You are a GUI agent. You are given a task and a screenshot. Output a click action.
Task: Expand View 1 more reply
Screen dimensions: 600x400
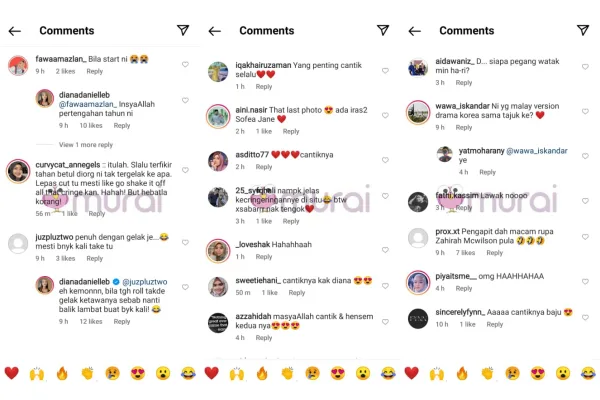click(86, 145)
